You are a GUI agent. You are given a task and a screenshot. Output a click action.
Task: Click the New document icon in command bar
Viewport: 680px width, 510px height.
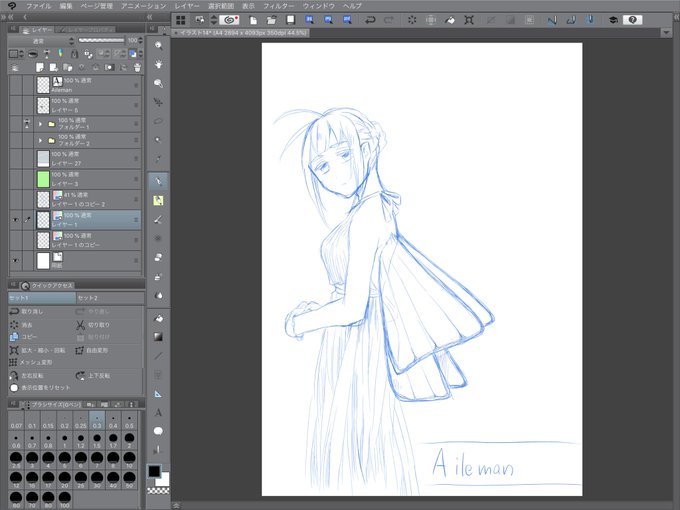(x=253, y=20)
